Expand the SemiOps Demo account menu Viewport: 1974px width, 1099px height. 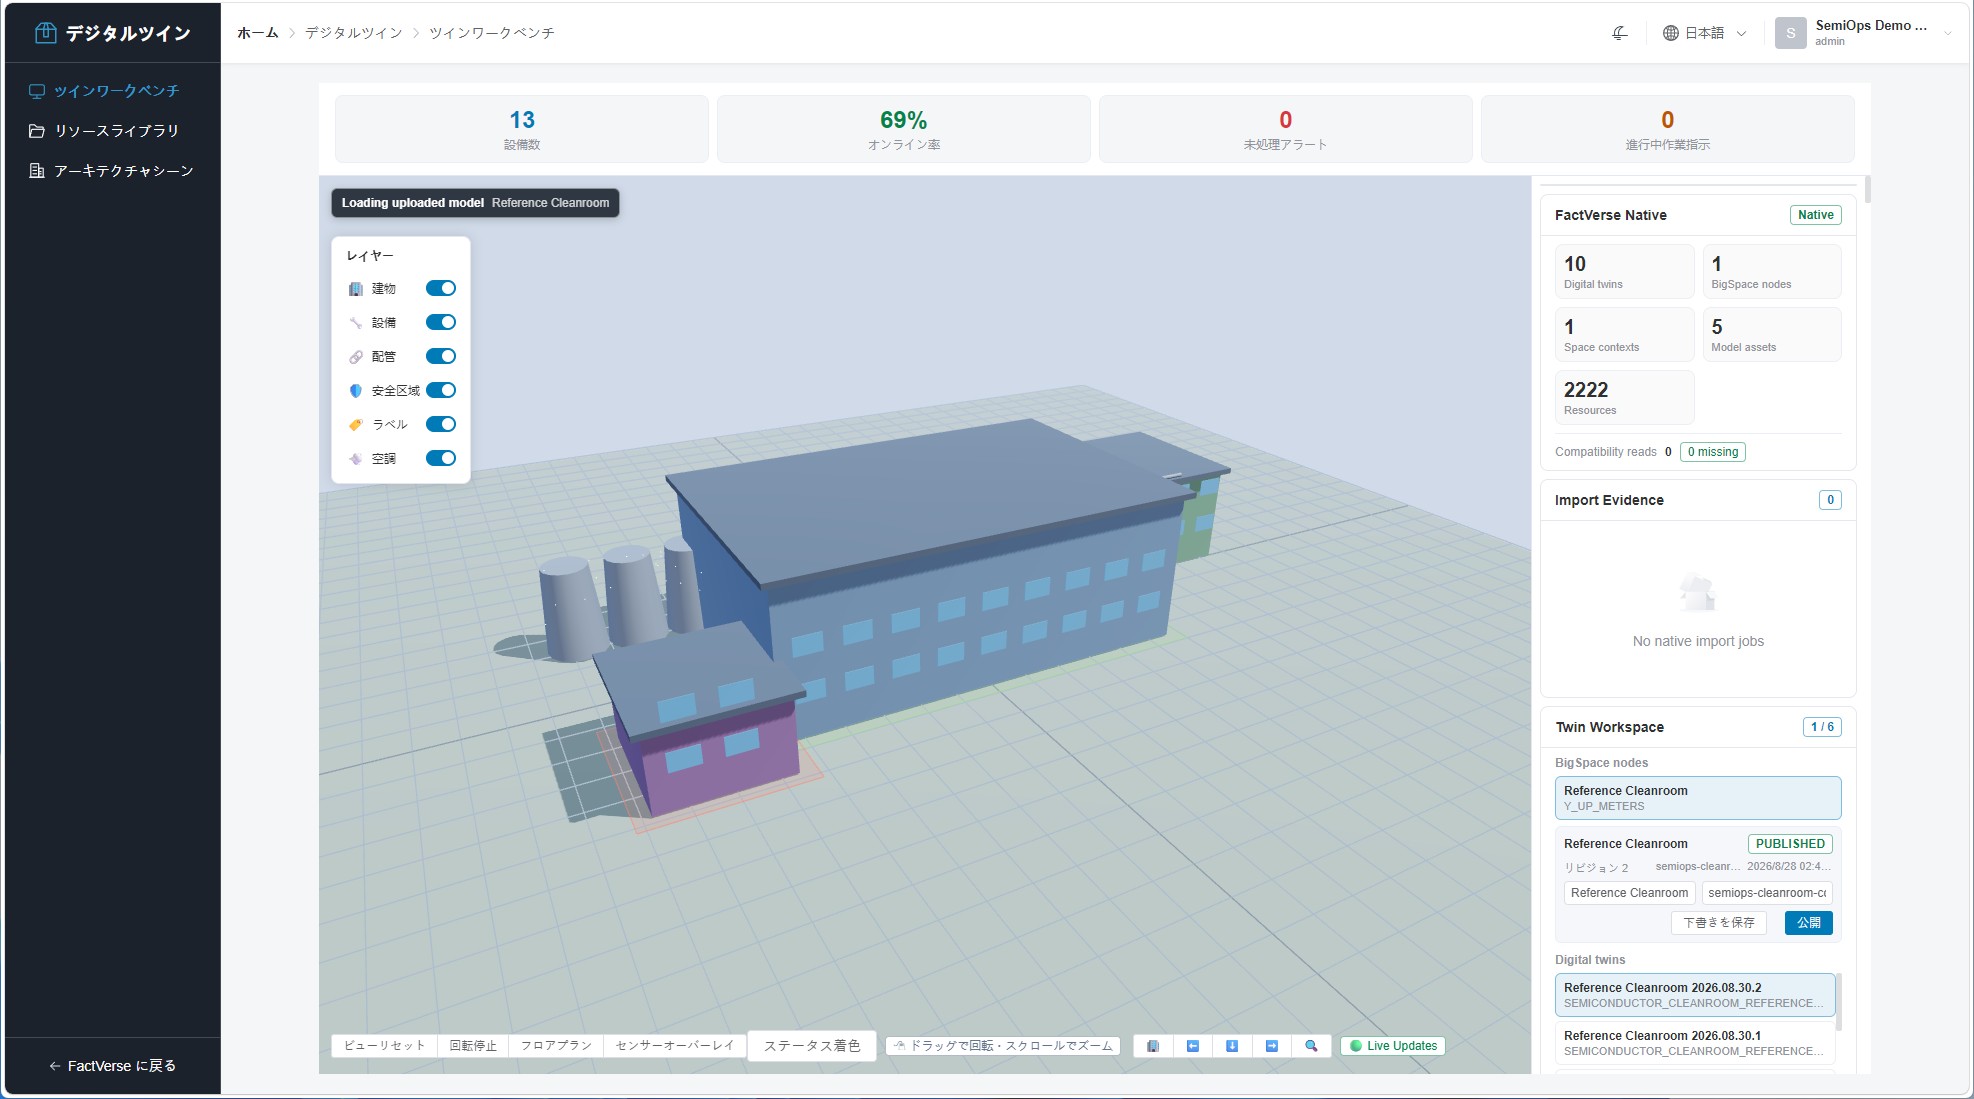click(1865, 33)
